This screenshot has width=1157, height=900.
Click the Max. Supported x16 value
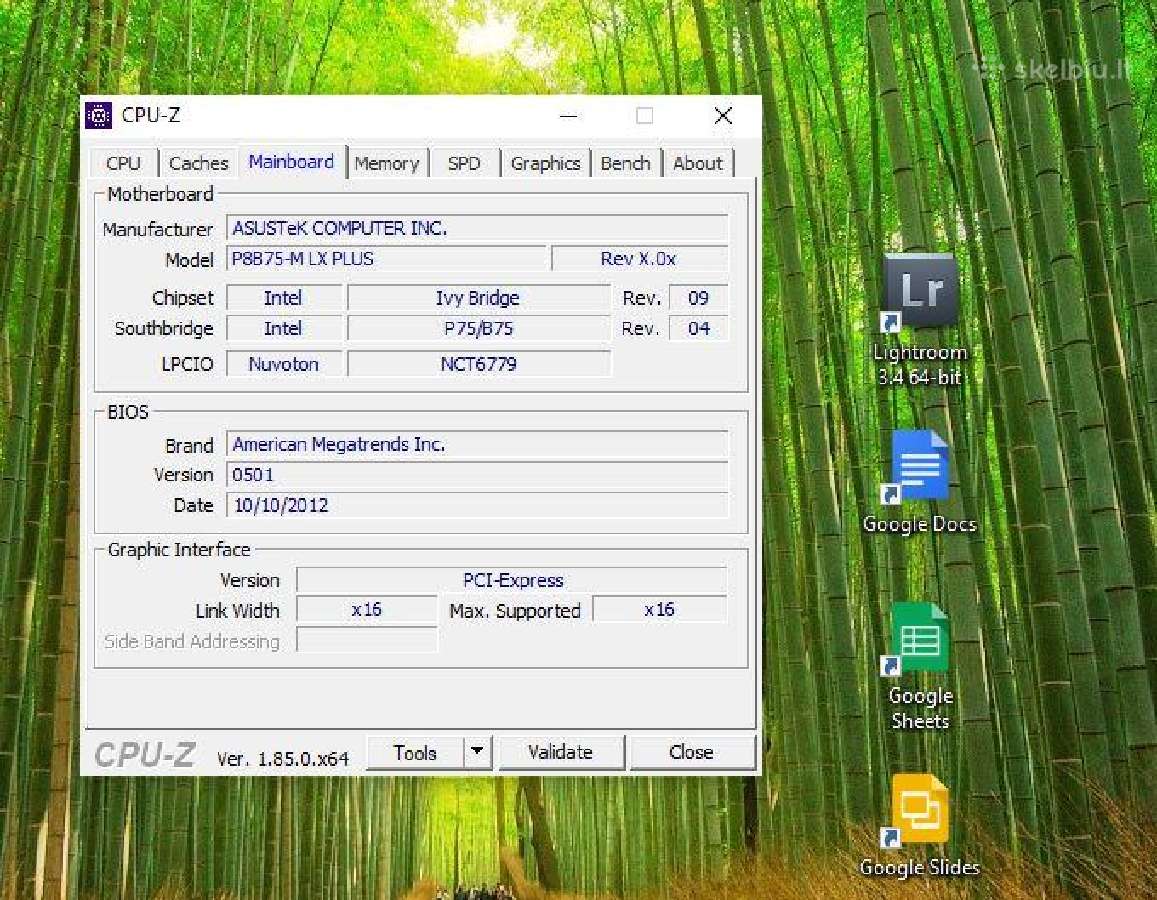coord(660,609)
